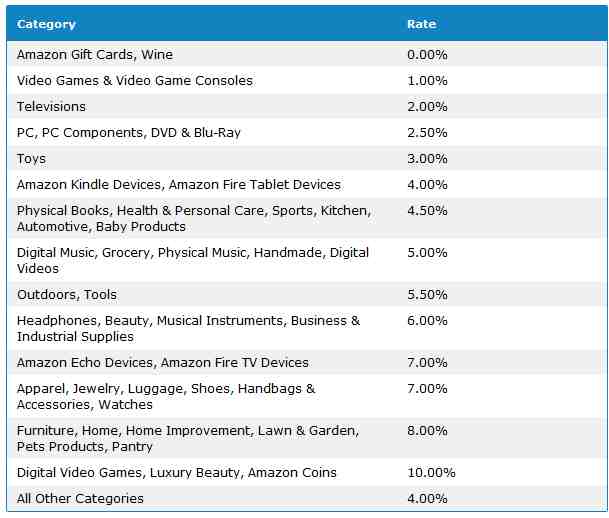Click the Televisions category cell
This screenshot has width=609, height=518.
(x=51, y=107)
